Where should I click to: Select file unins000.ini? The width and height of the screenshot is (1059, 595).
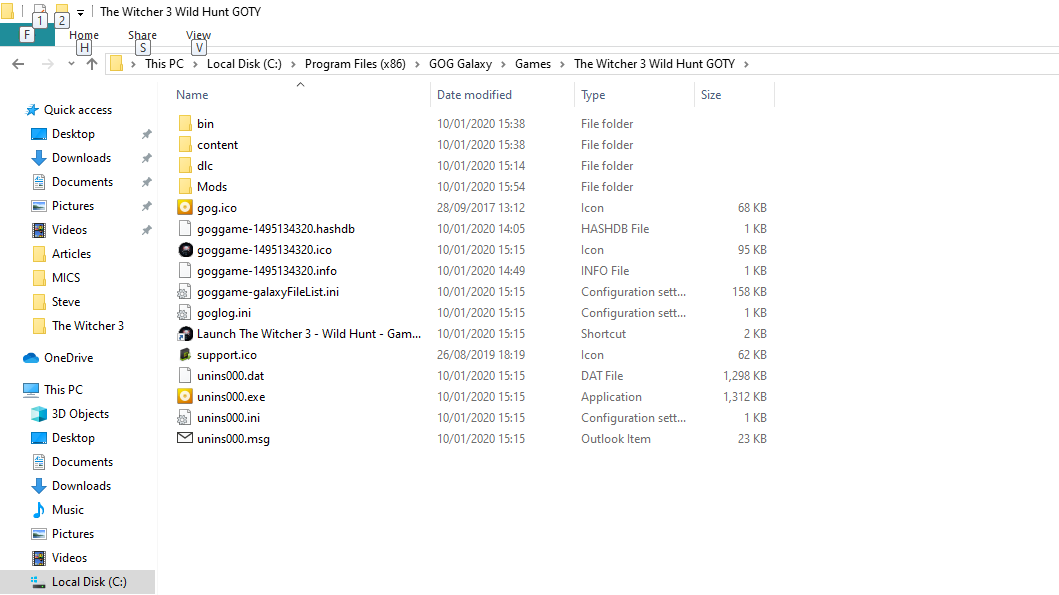tap(228, 418)
